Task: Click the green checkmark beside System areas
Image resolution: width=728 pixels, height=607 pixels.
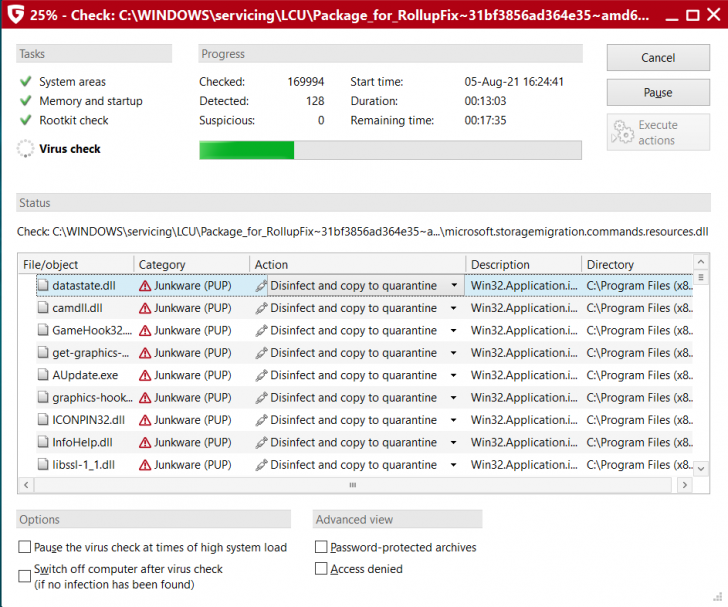Action: pyautogui.click(x=26, y=81)
